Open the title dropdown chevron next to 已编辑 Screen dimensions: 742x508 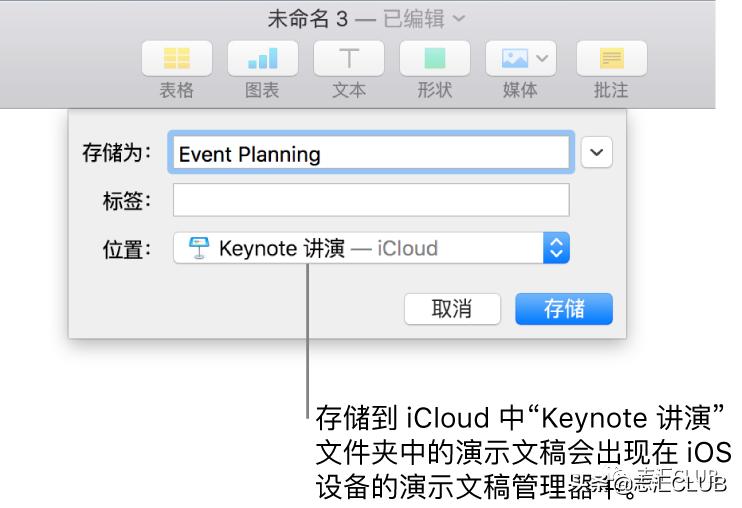459,18
